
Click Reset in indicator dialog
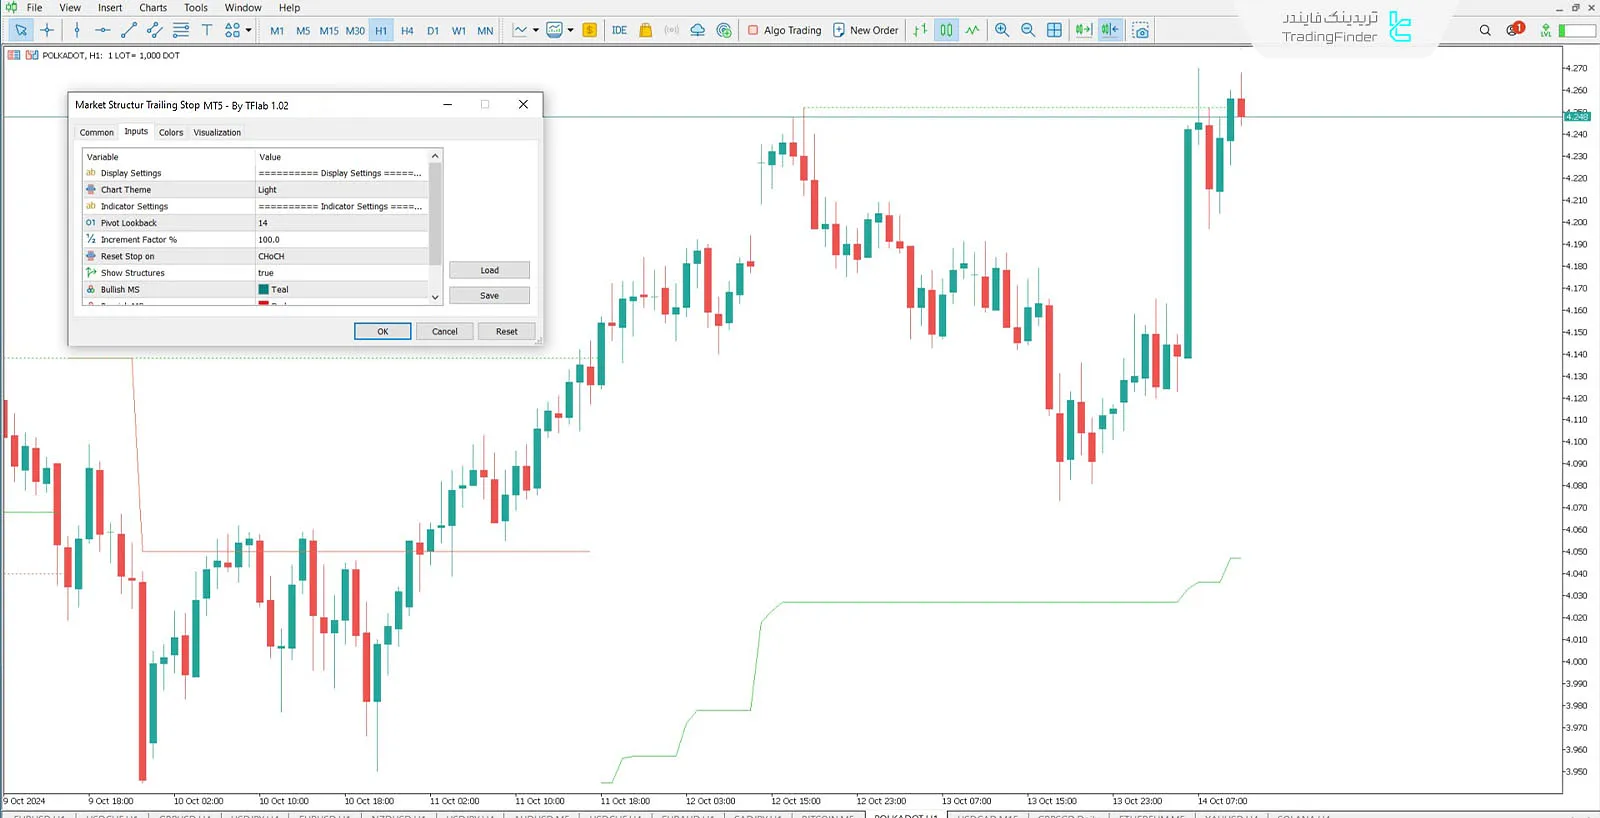(507, 331)
